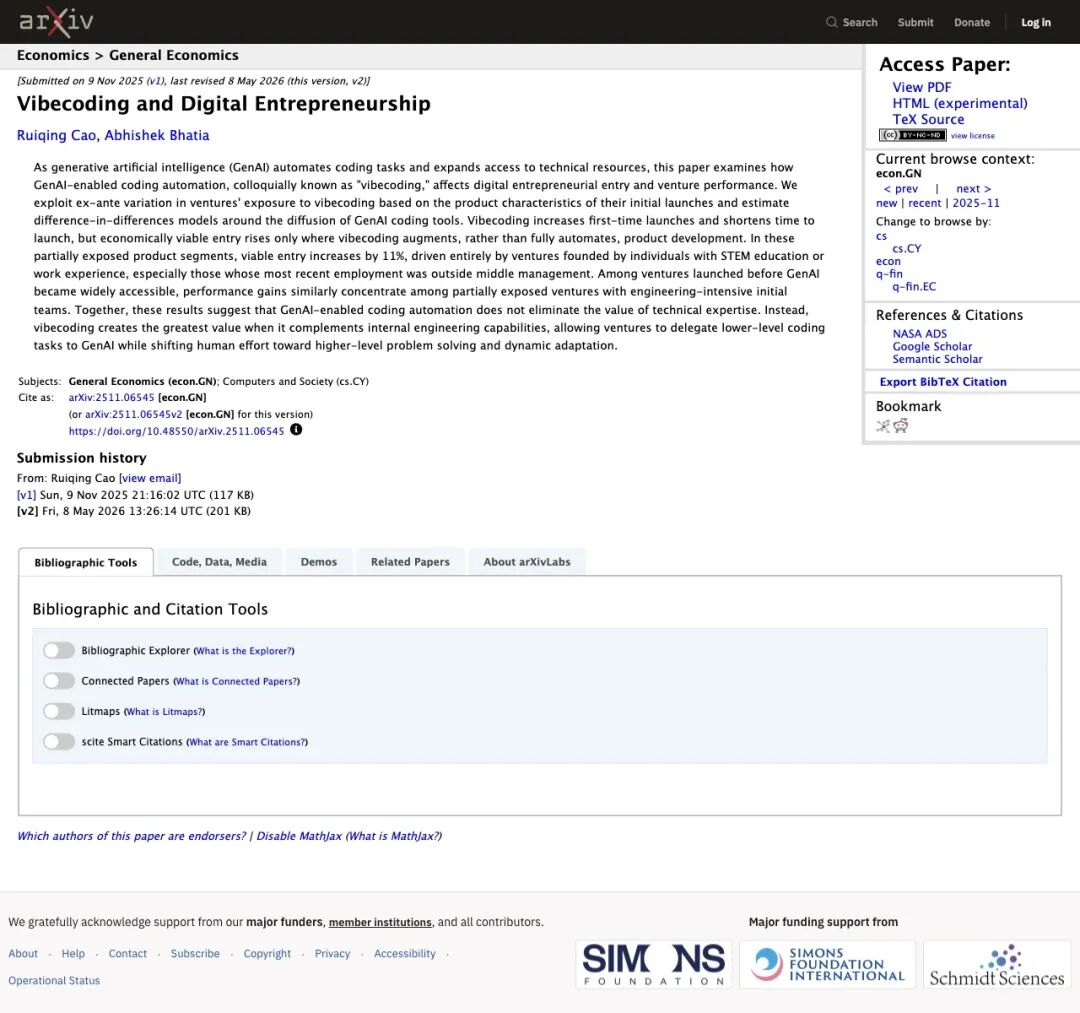
Task: Click v1 link in submission date line
Action: click(x=154, y=81)
